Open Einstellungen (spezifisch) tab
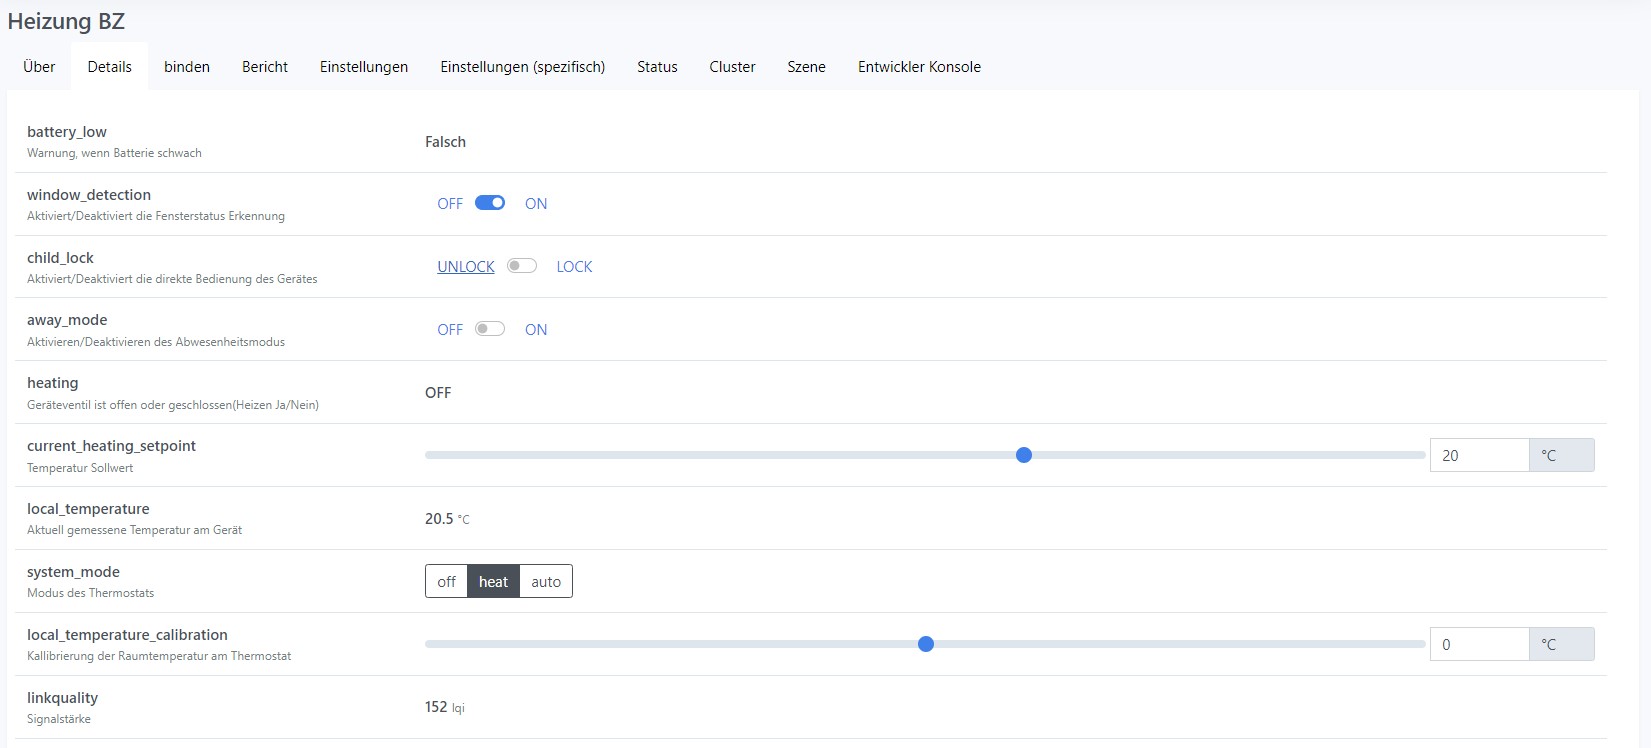 pyautogui.click(x=522, y=67)
